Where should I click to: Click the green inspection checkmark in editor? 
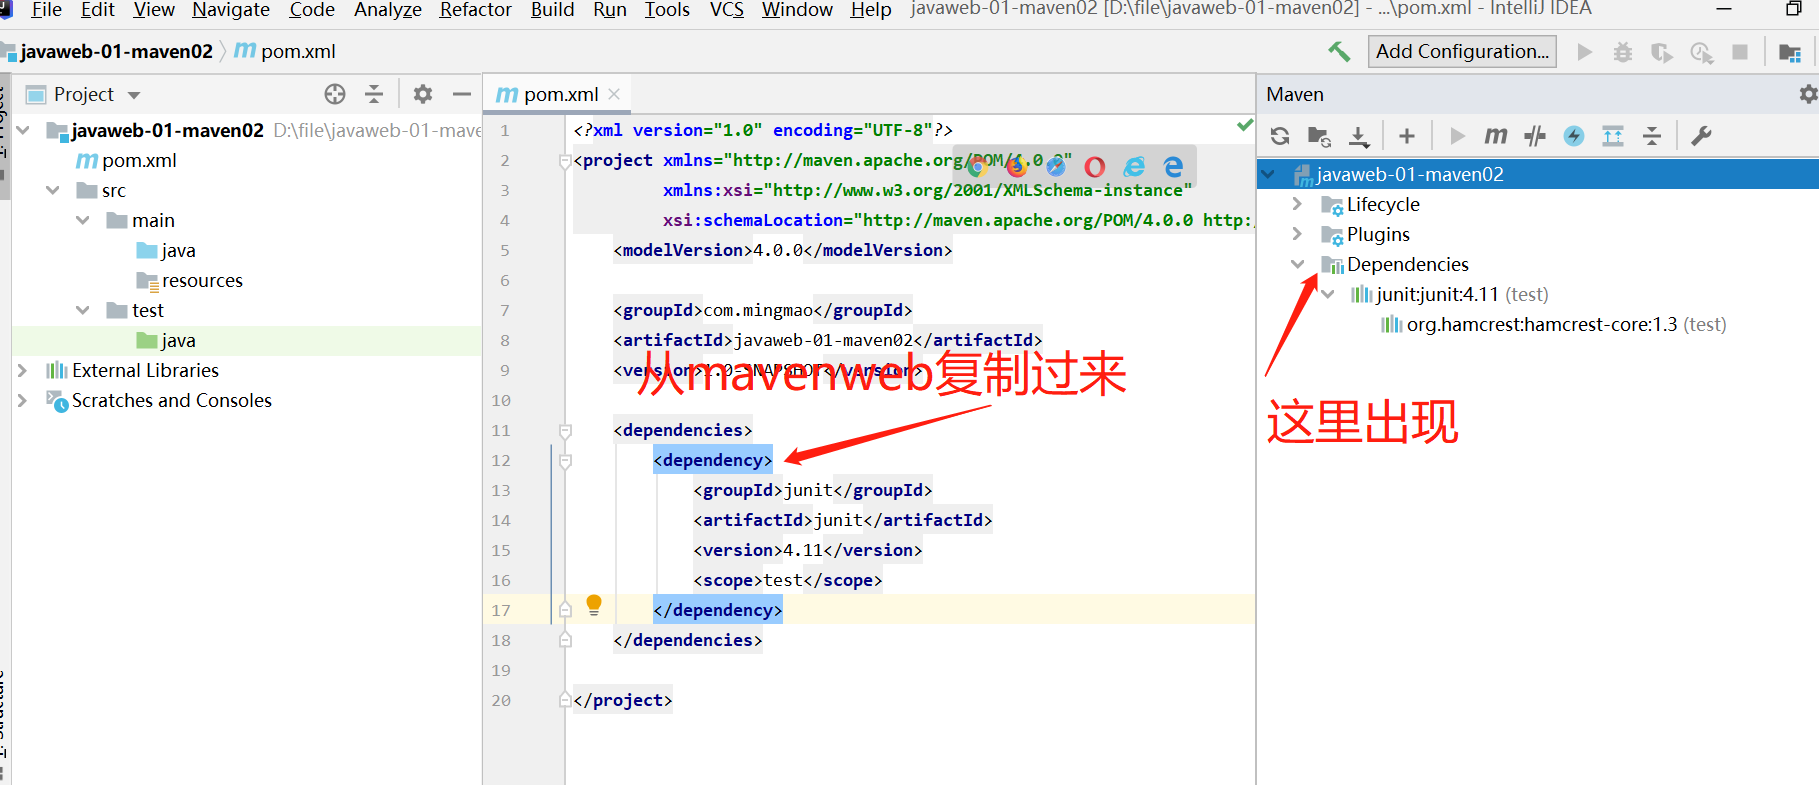click(x=1245, y=125)
